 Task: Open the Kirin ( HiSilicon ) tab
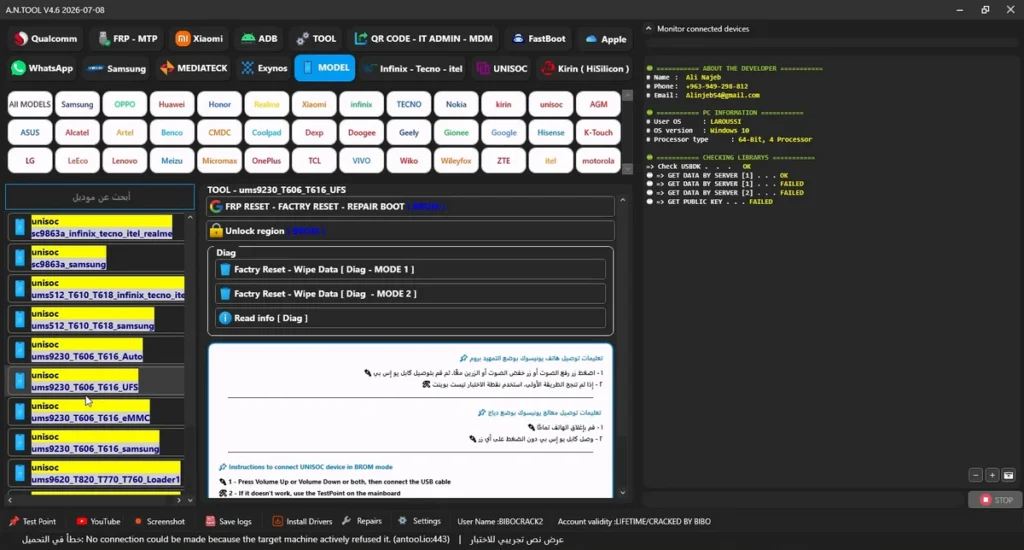pos(585,68)
